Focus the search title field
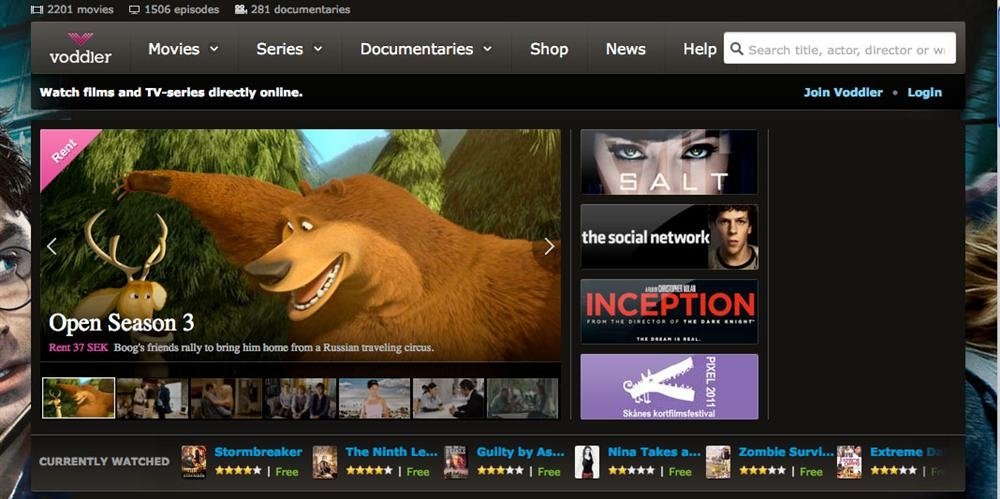 click(x=839, y=48)
